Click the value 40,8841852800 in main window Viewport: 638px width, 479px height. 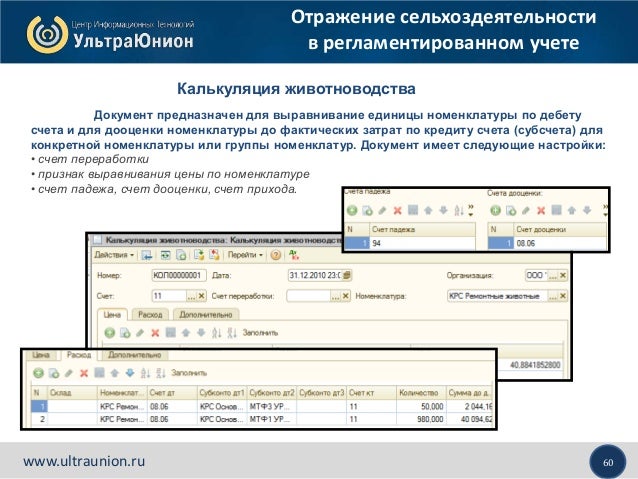tap(535, 365)
